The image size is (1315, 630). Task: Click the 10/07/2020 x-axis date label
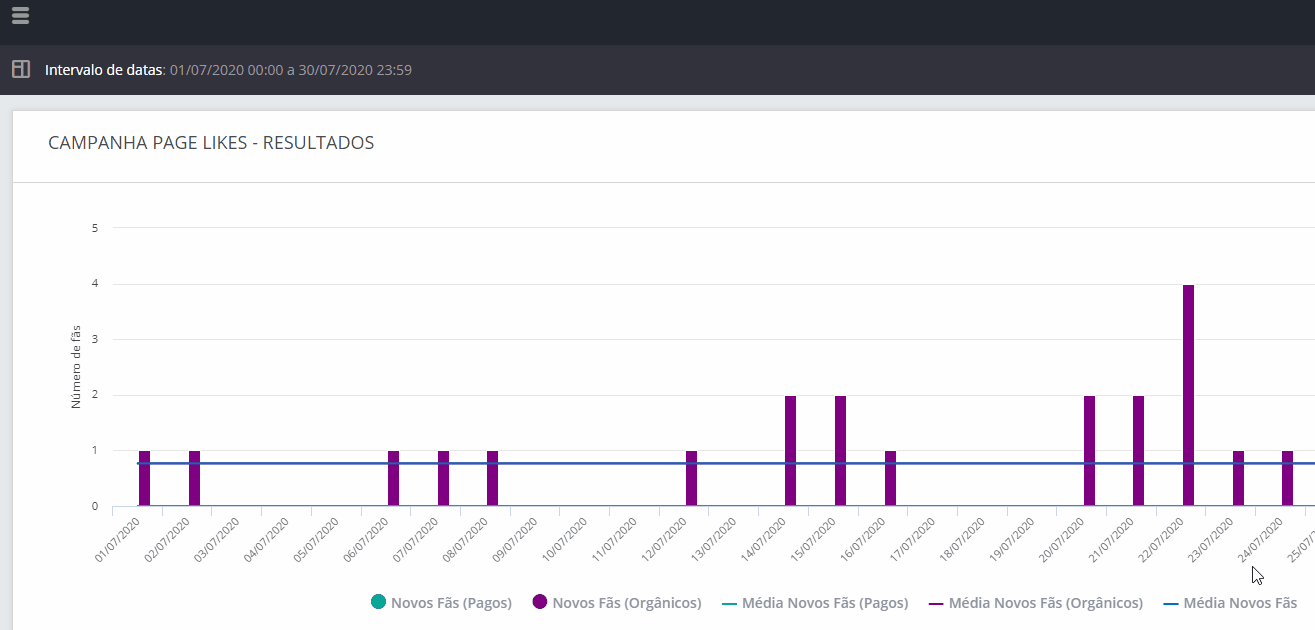[567, 539]
